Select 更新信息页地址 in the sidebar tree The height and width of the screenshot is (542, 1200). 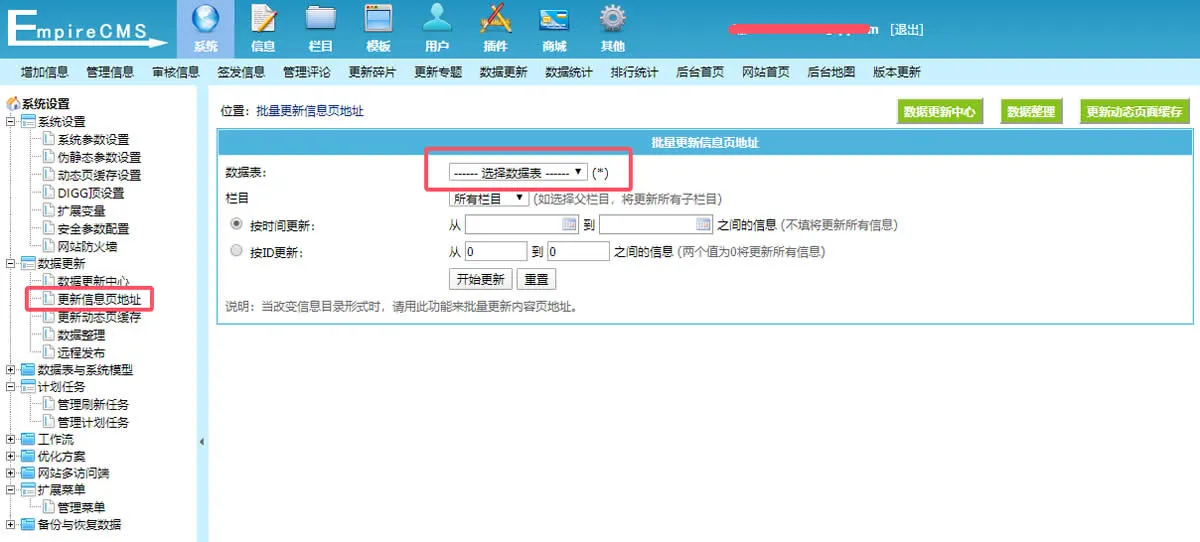tap(99, 299)
